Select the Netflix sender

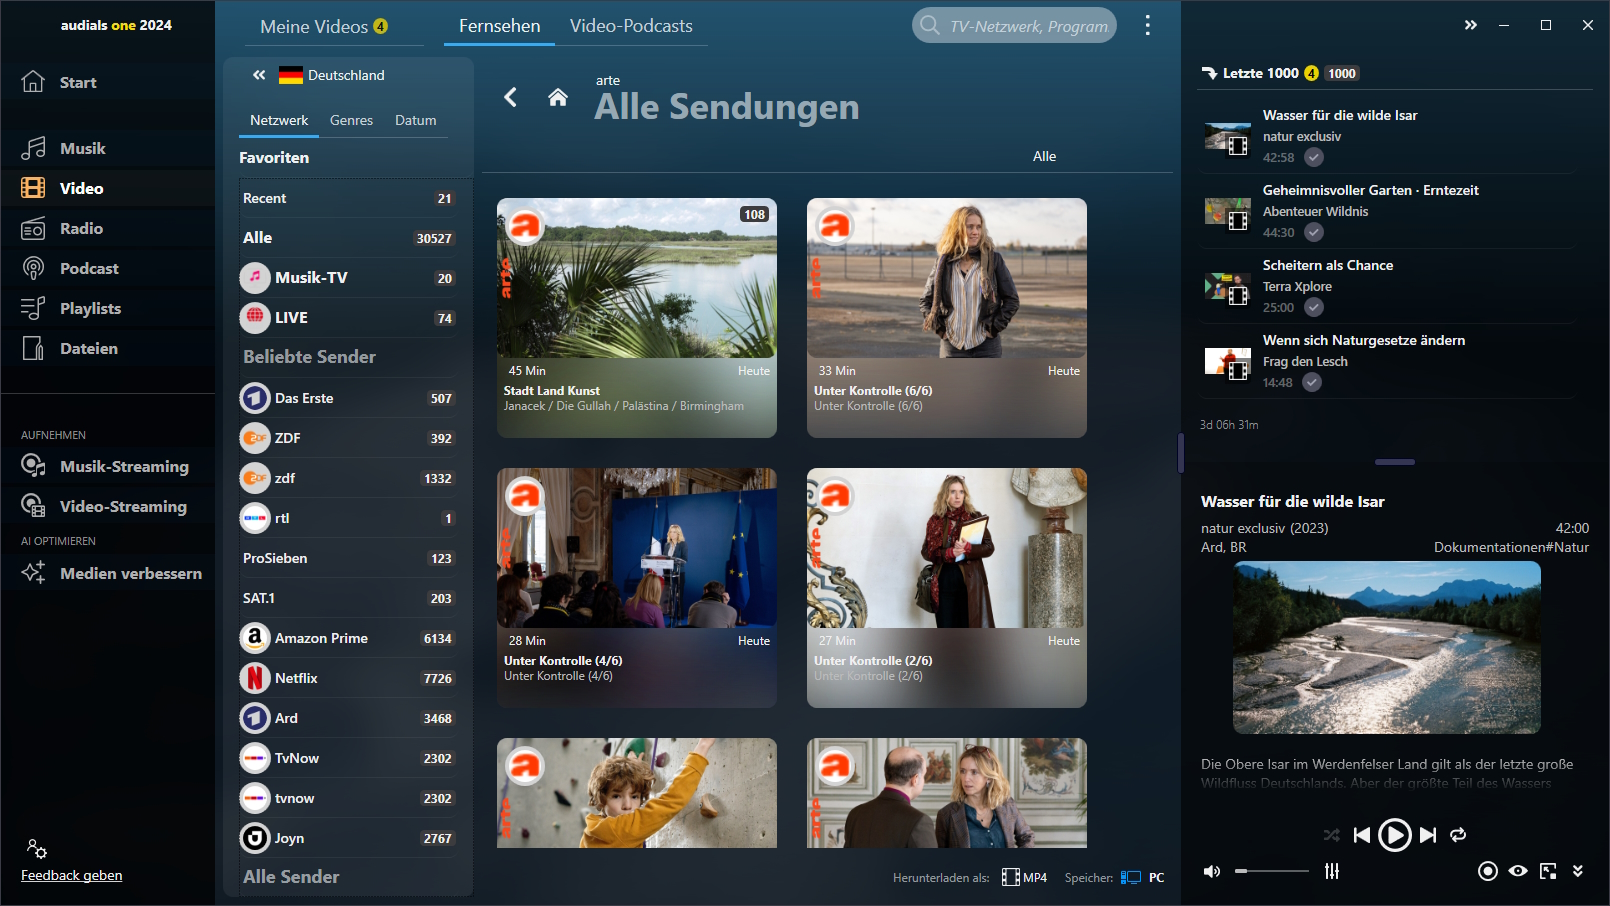point(347,678)
